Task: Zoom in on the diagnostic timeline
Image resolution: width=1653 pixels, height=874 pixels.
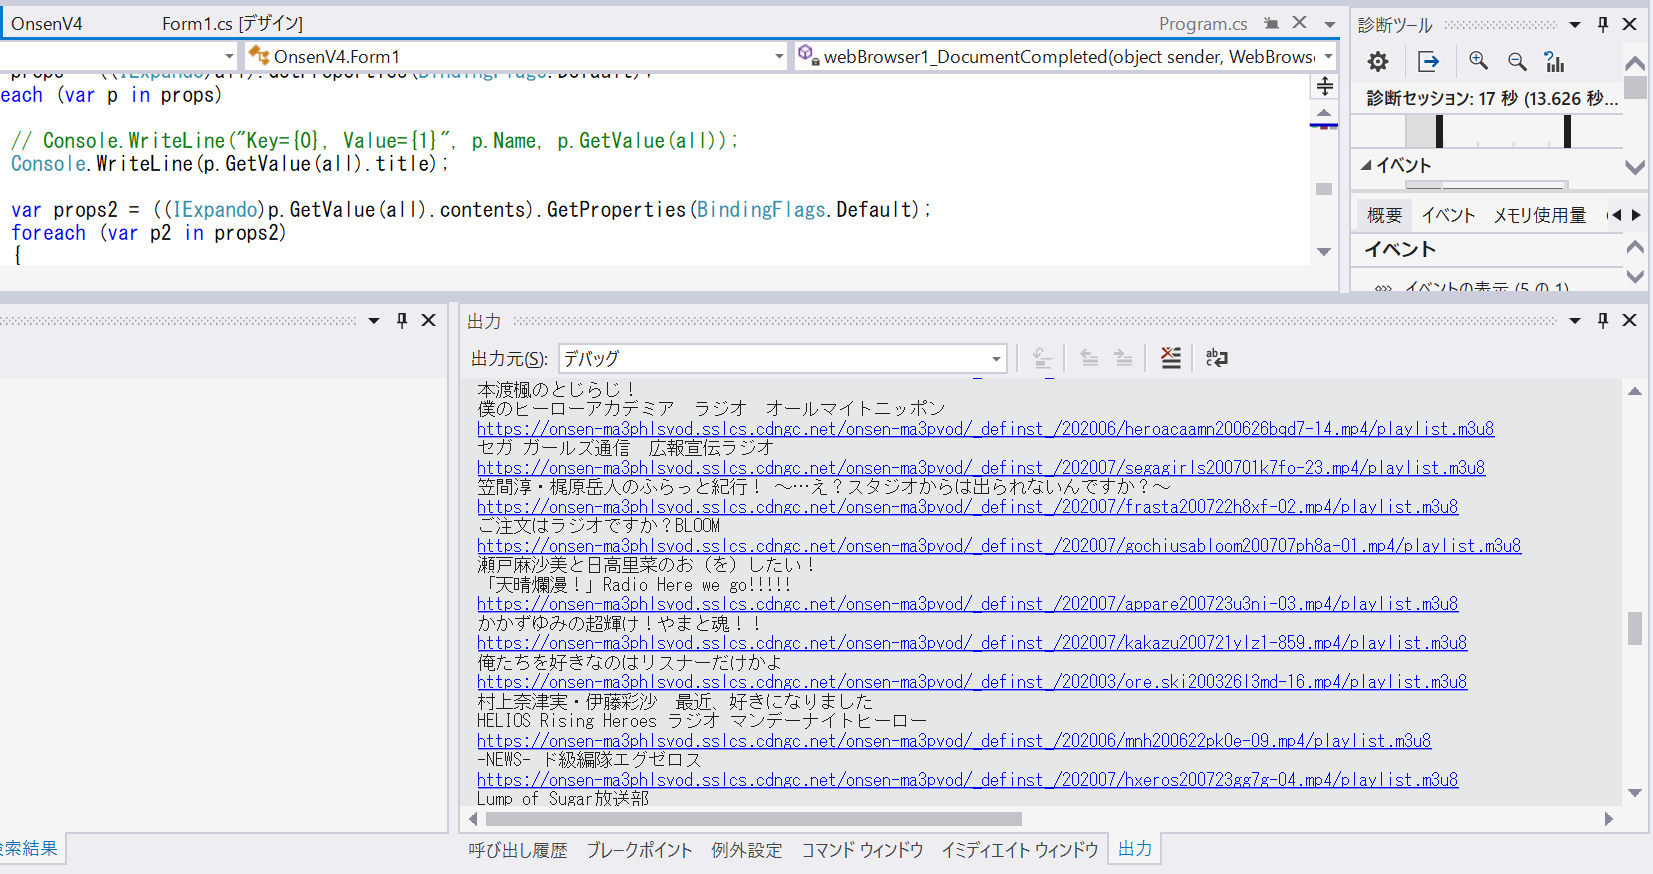Action: coord(1478,62)
